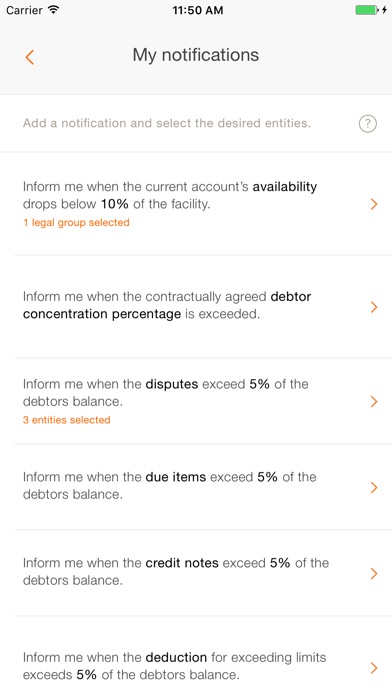
Task: Tap the 'Add a notification' hint text
Action: [167, 123]
